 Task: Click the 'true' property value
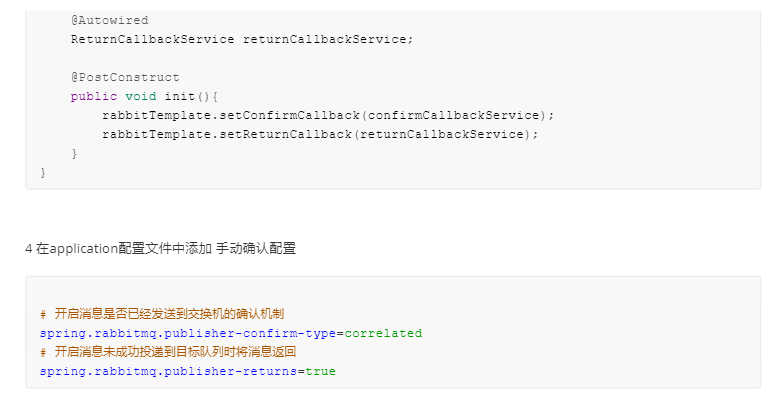click(x=320, y=371)
